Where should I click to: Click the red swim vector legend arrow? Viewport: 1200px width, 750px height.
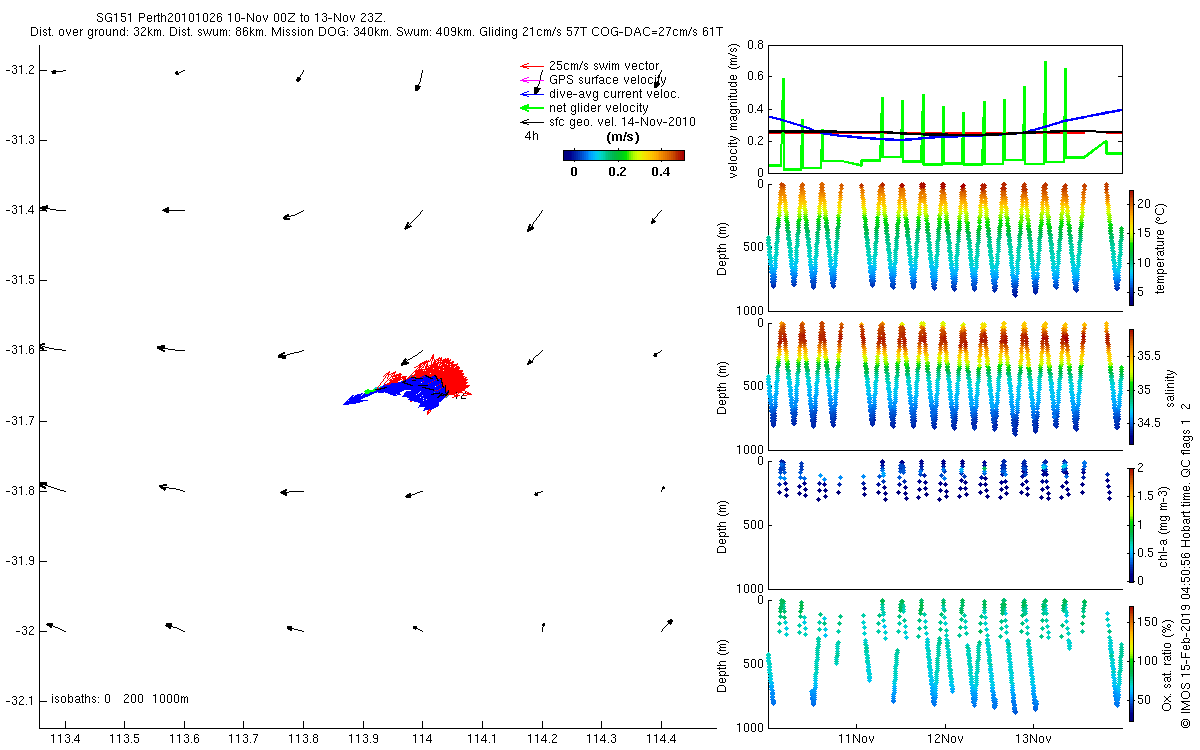pos(530,66)
